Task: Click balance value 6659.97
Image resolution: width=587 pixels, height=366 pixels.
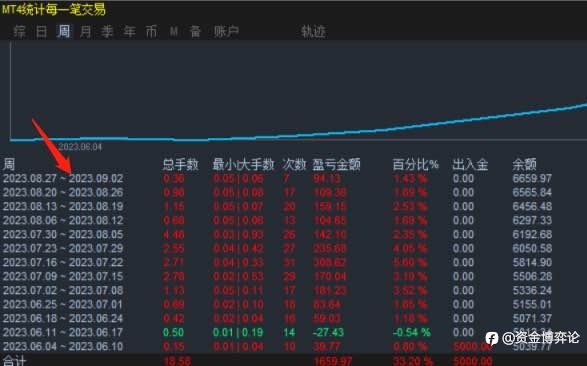Action: 532,179
